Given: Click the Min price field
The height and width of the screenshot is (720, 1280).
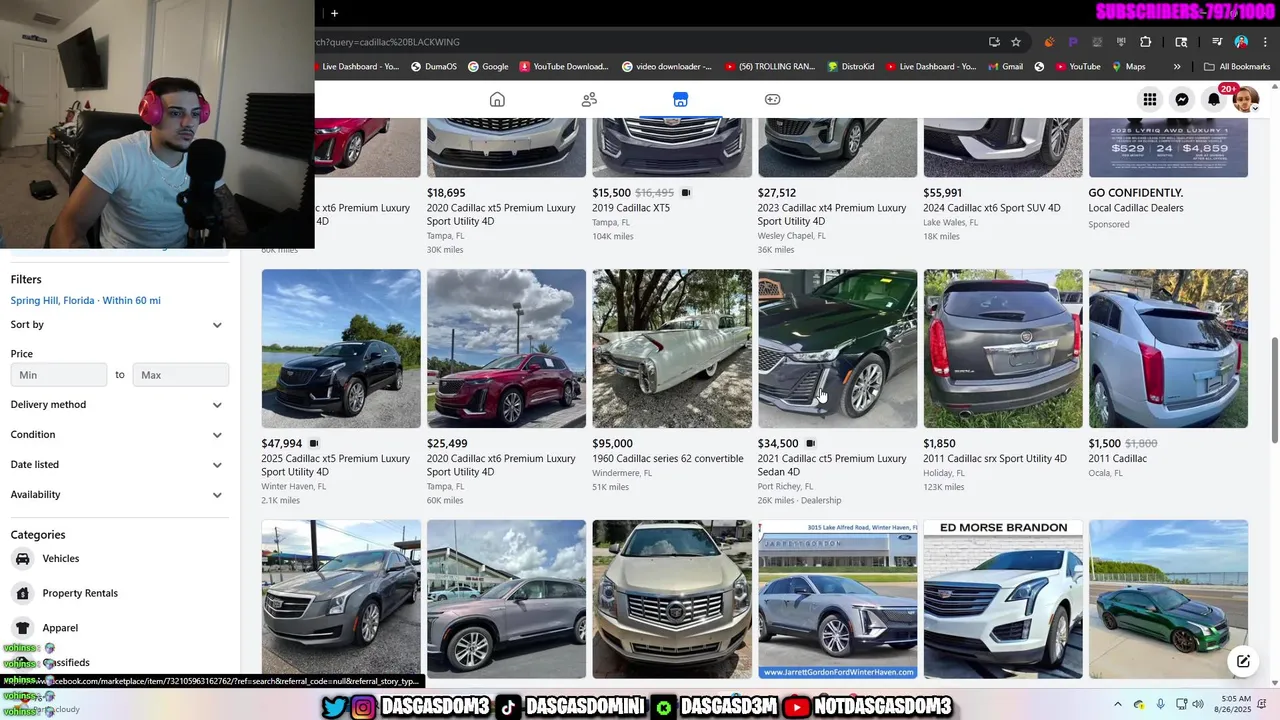Looking at the screenshot, I should [59, 375].
